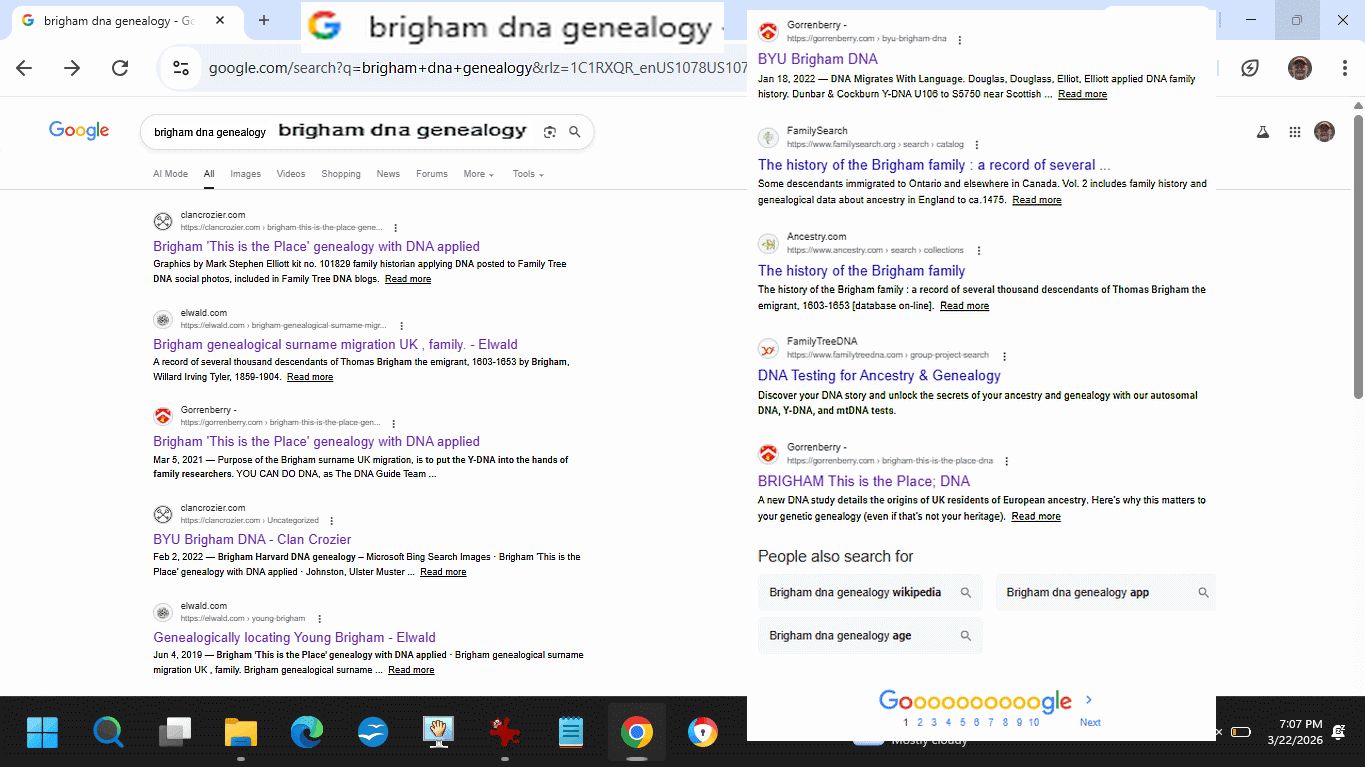Click the search magnifier icon in Google search box
Viewport: 1365px width, 767px height.
(574, 132)
